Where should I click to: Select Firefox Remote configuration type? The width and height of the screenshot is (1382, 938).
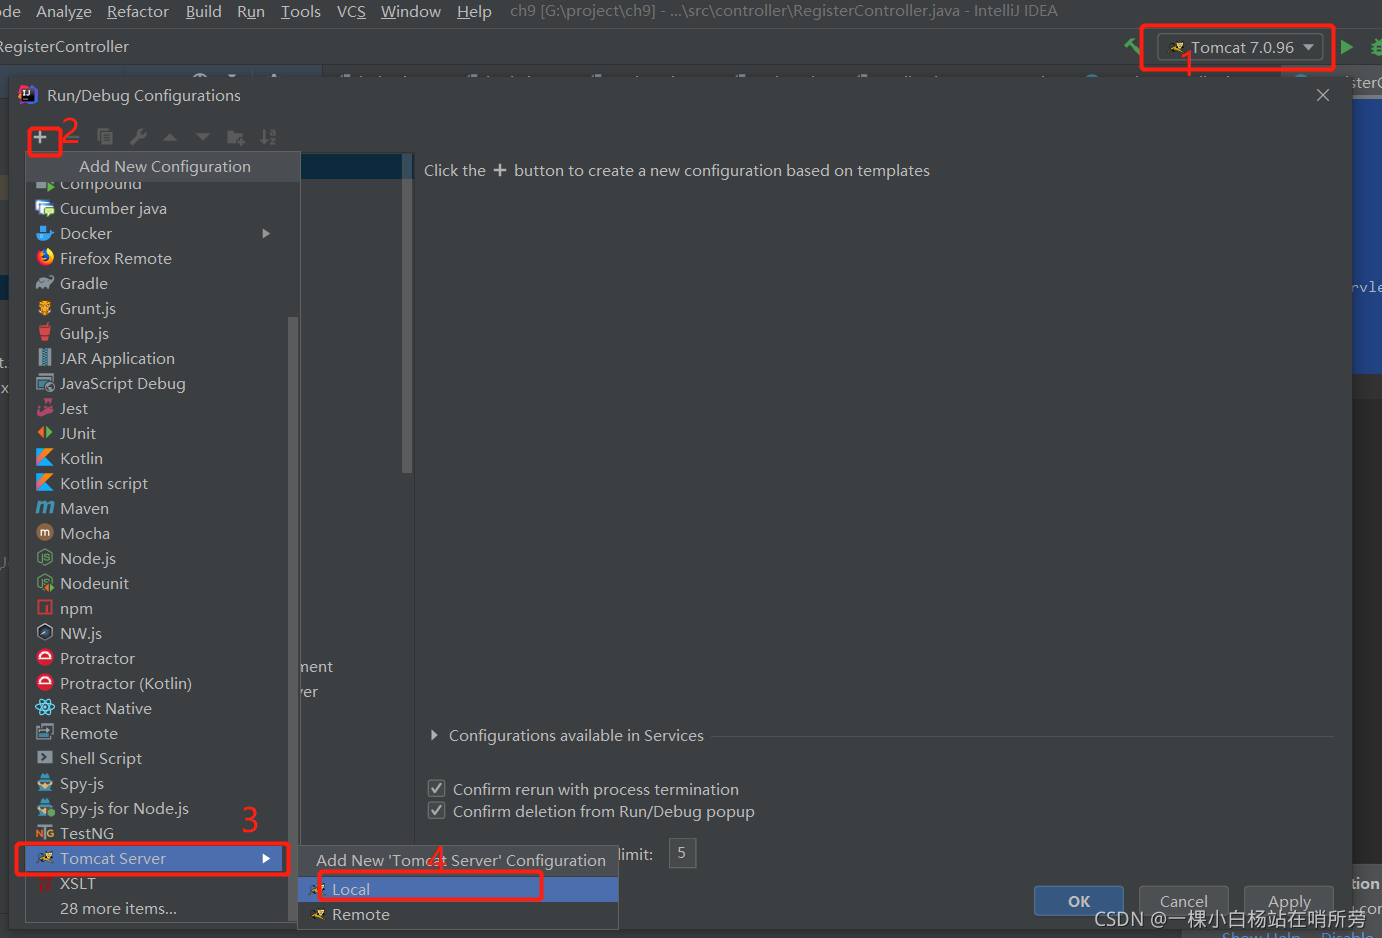(x=157, y=258)
